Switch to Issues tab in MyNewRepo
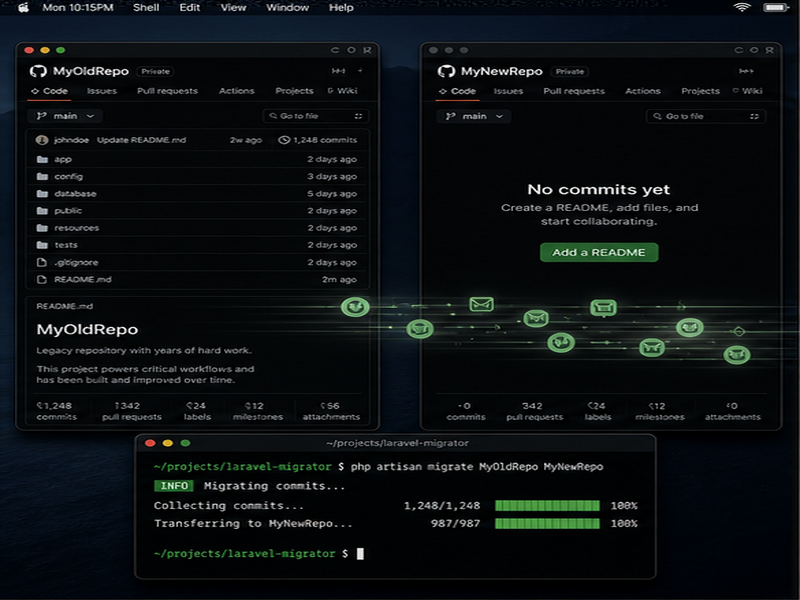This screenshot has width=800, height=600. coord(508,91)
